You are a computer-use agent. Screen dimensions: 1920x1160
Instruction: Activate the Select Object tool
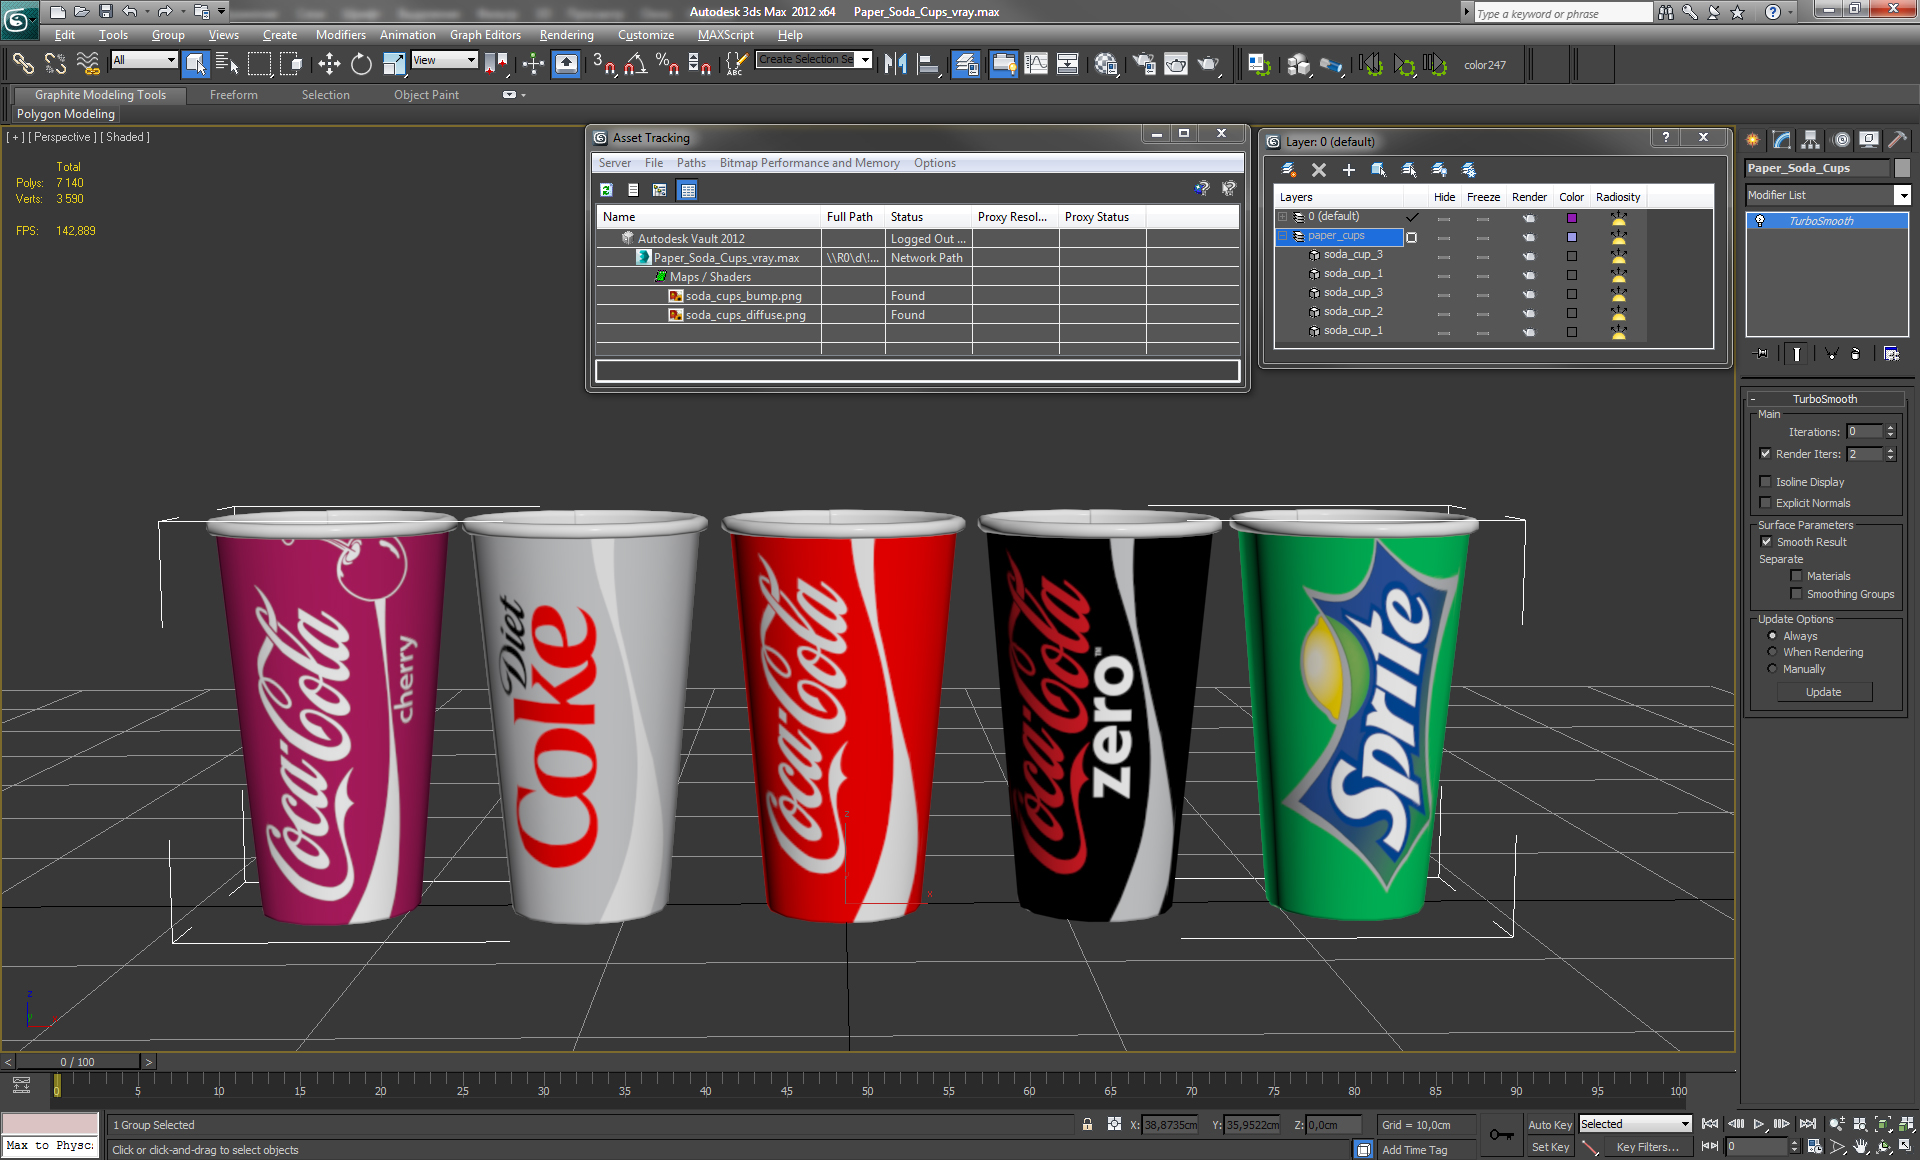coord(196,64)
